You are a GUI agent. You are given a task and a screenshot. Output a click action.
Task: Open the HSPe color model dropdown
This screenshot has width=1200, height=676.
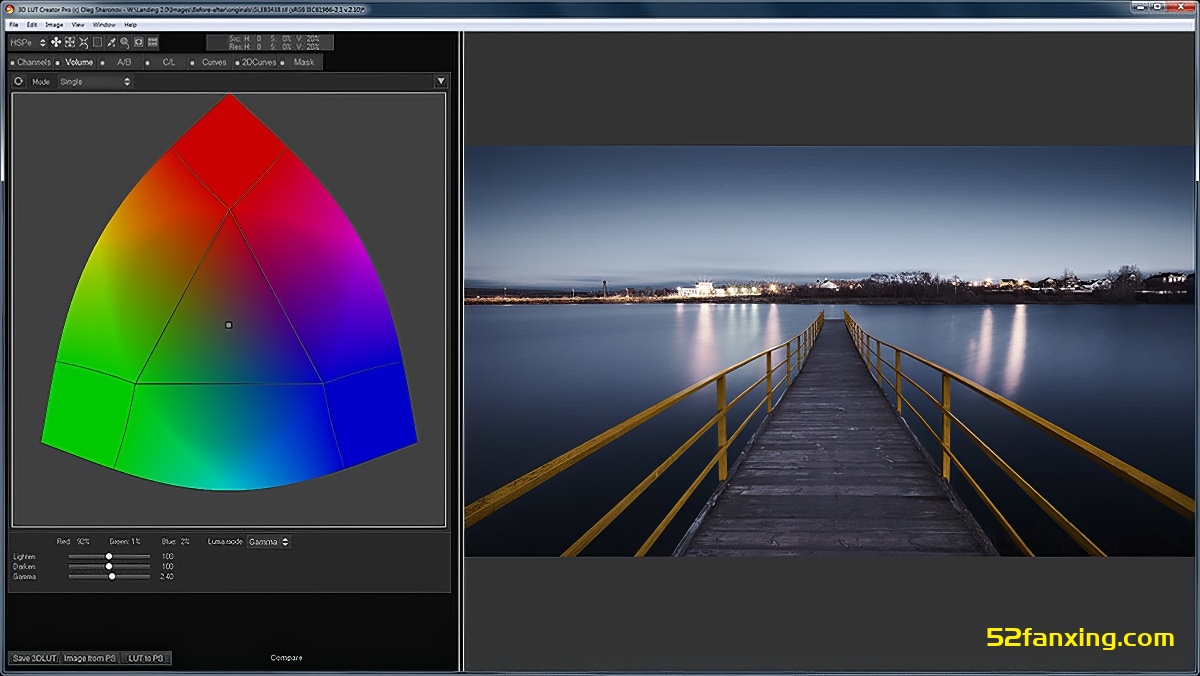click(27, 42)
